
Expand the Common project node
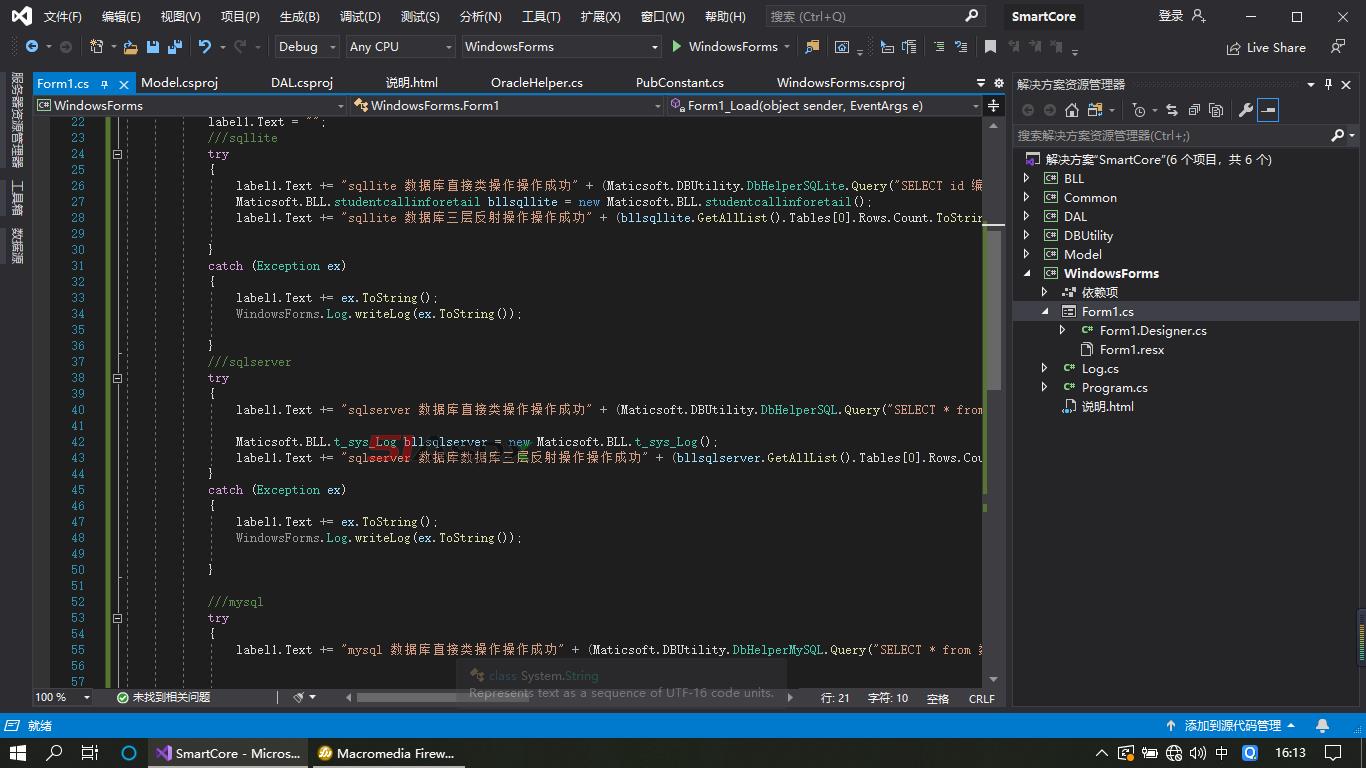pos(1027,197)
